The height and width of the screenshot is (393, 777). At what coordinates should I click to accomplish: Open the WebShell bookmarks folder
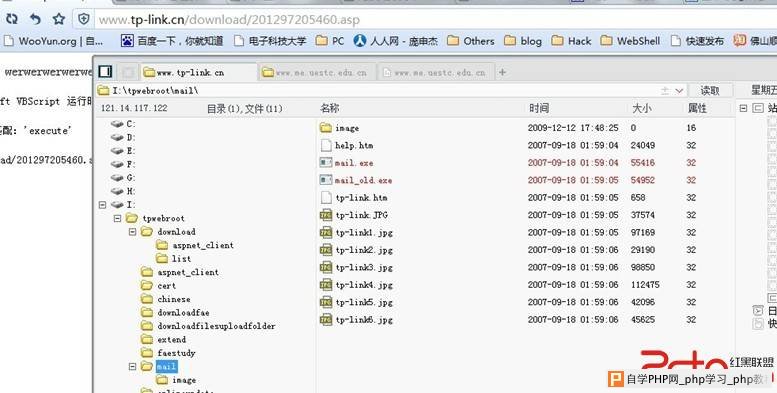(x=630, y=41)
